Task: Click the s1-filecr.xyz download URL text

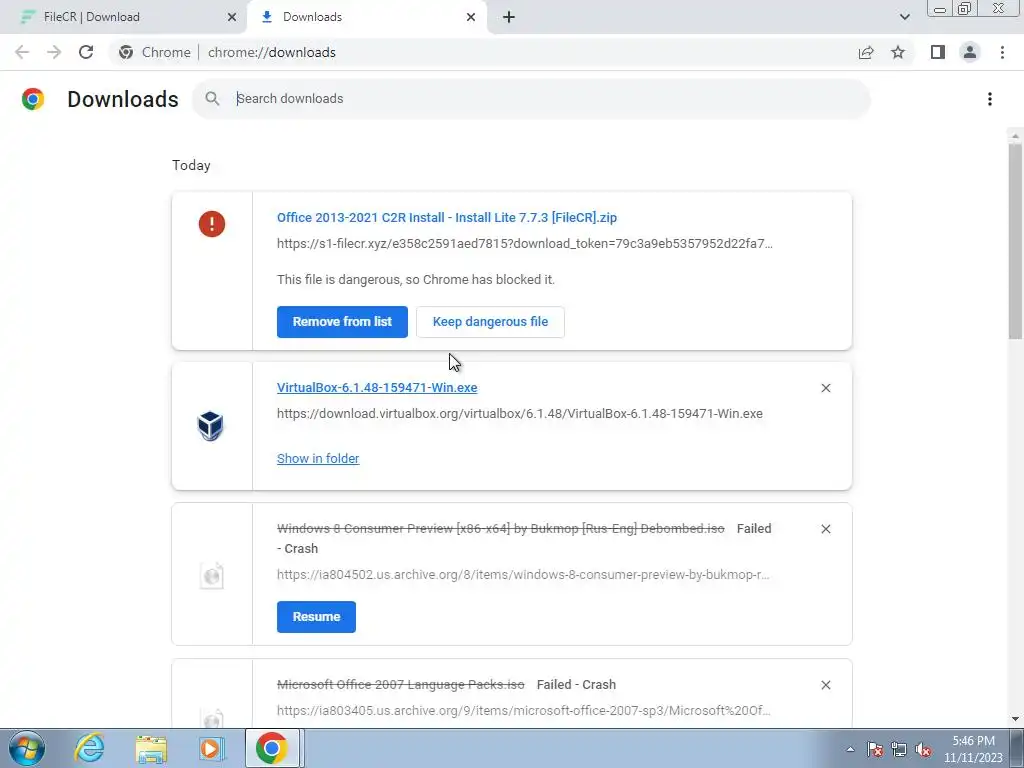Action: click(x=524, y=244)
